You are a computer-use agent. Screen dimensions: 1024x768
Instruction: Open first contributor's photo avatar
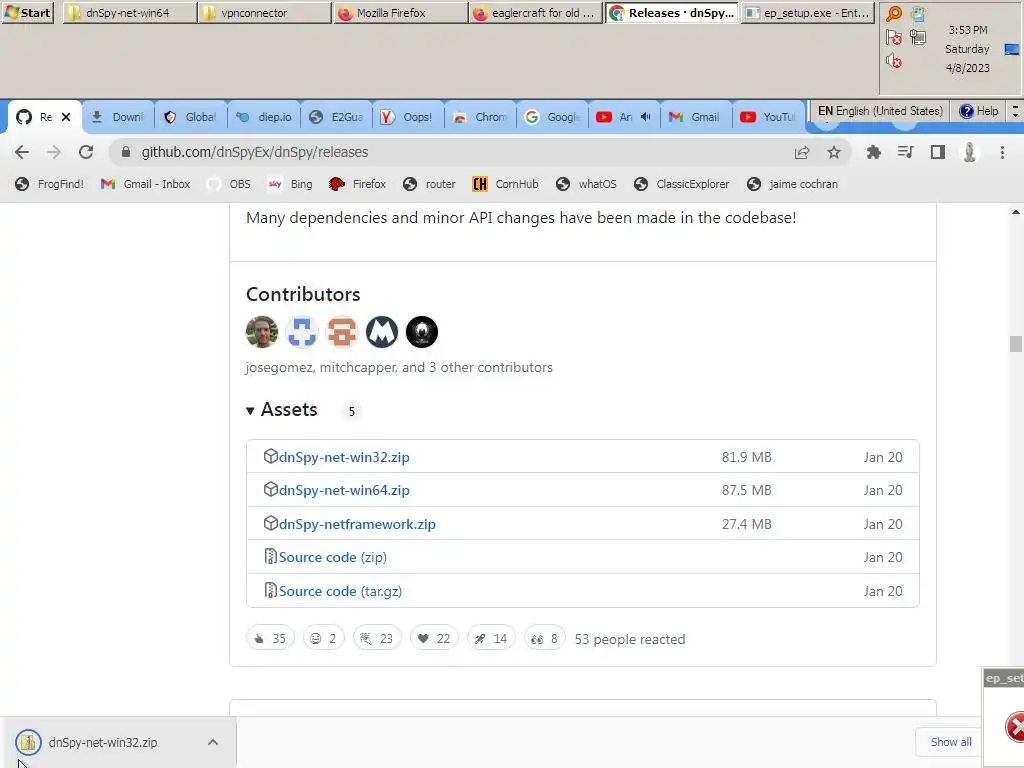(262, 332)
